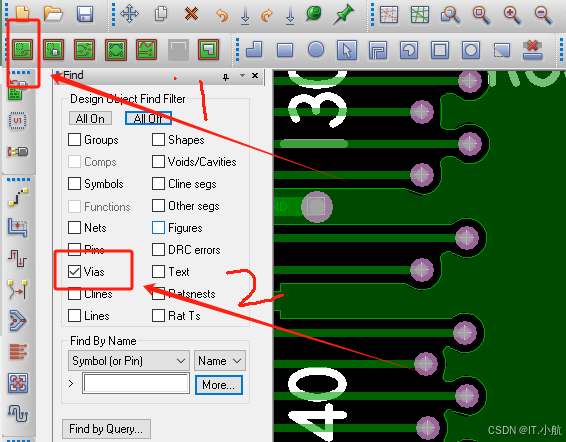Click the All On button
Screen dimensions: 566x442
click(90, 118)
